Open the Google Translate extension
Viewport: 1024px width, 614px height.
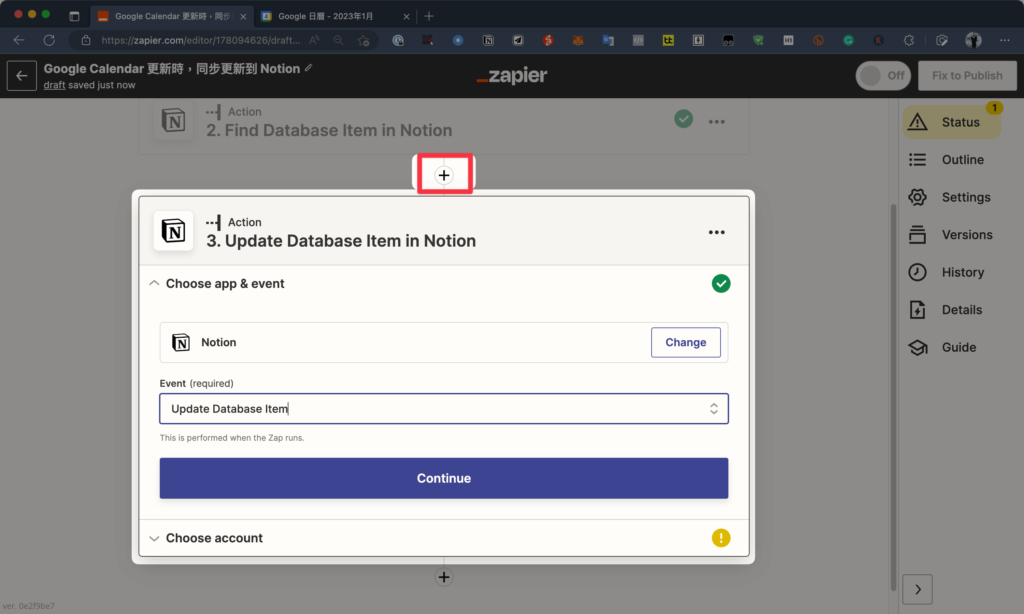point(608,40)
